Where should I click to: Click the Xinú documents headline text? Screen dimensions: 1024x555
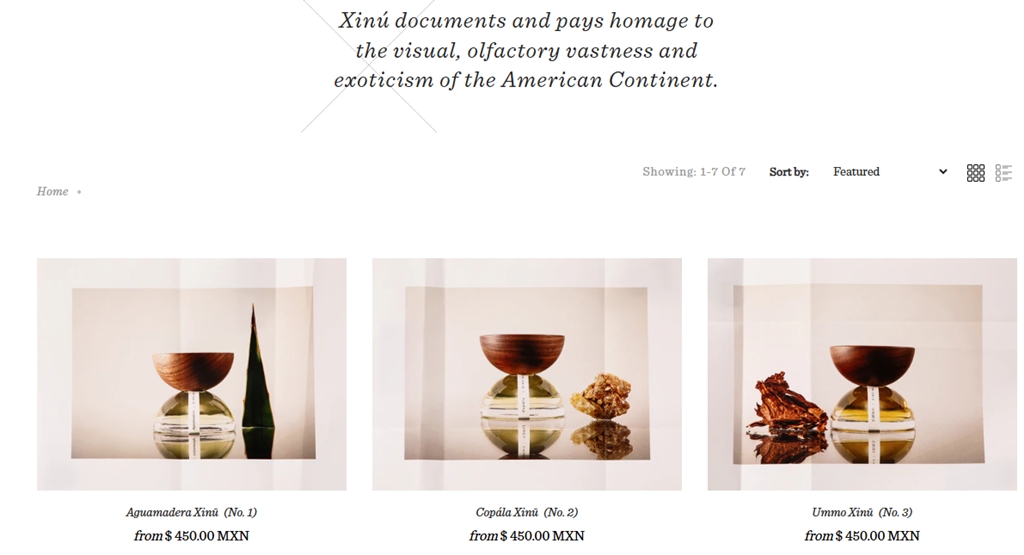point(526,50)
